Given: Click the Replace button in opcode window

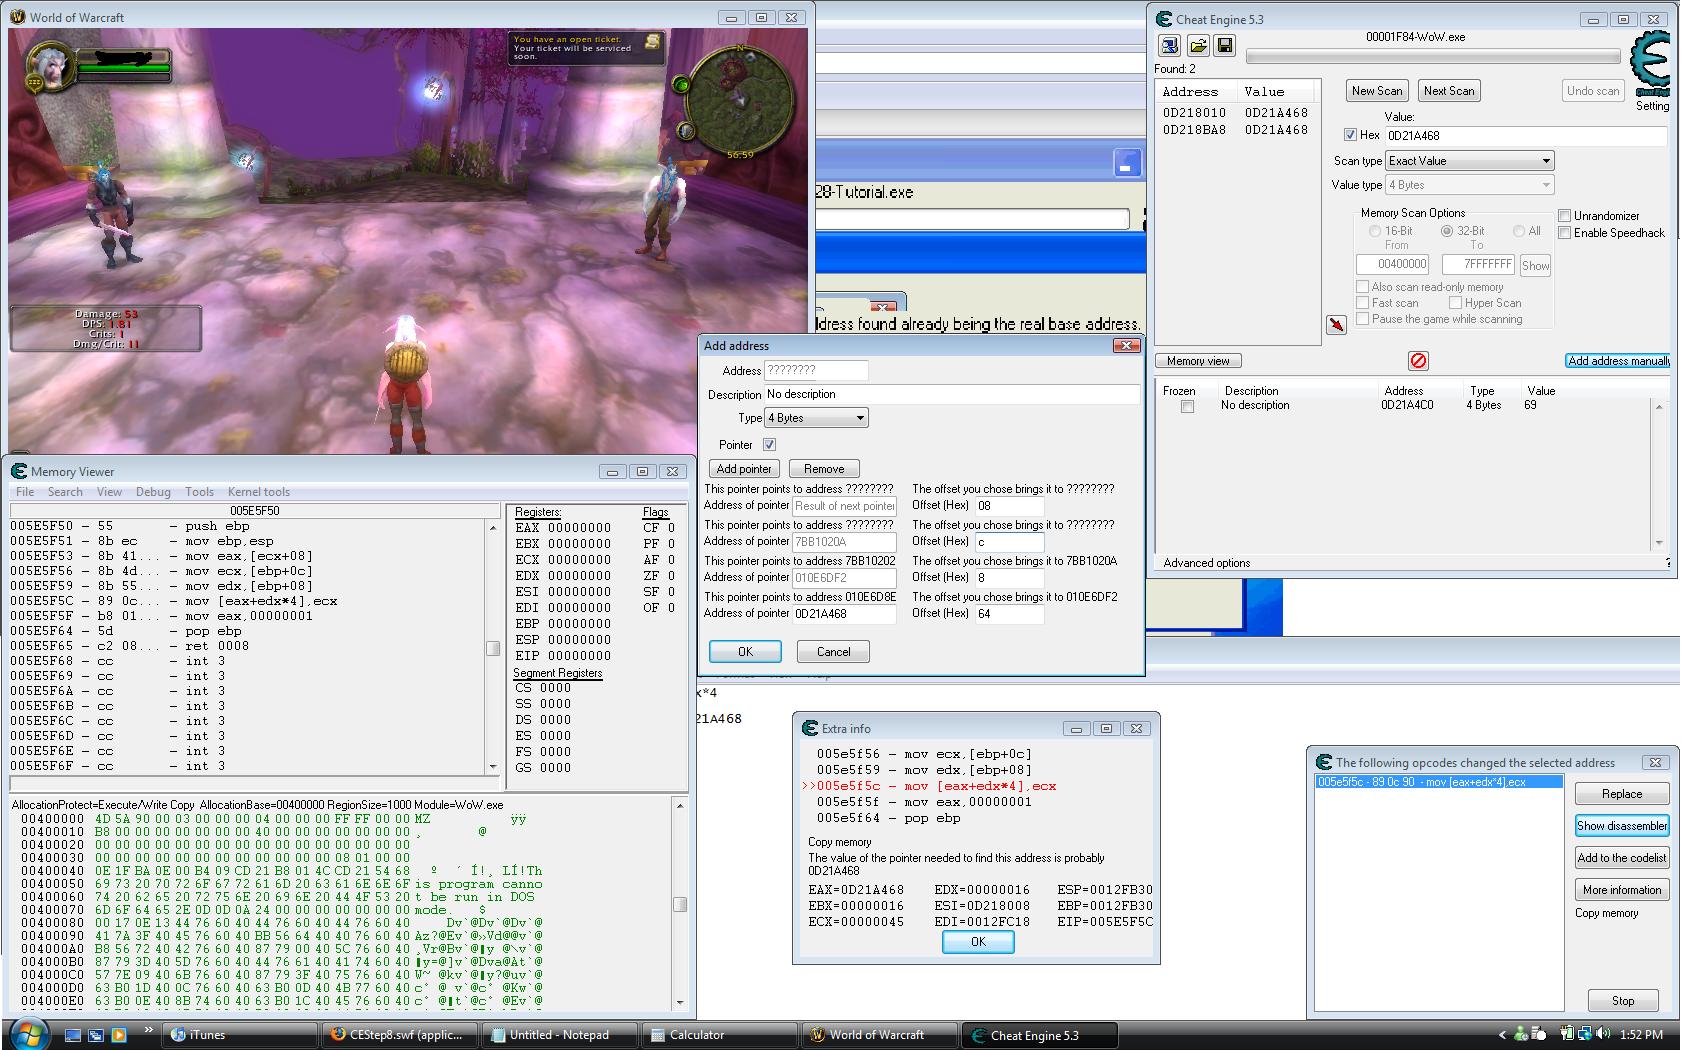Looking at the screenshot, I should (1622, 794).
